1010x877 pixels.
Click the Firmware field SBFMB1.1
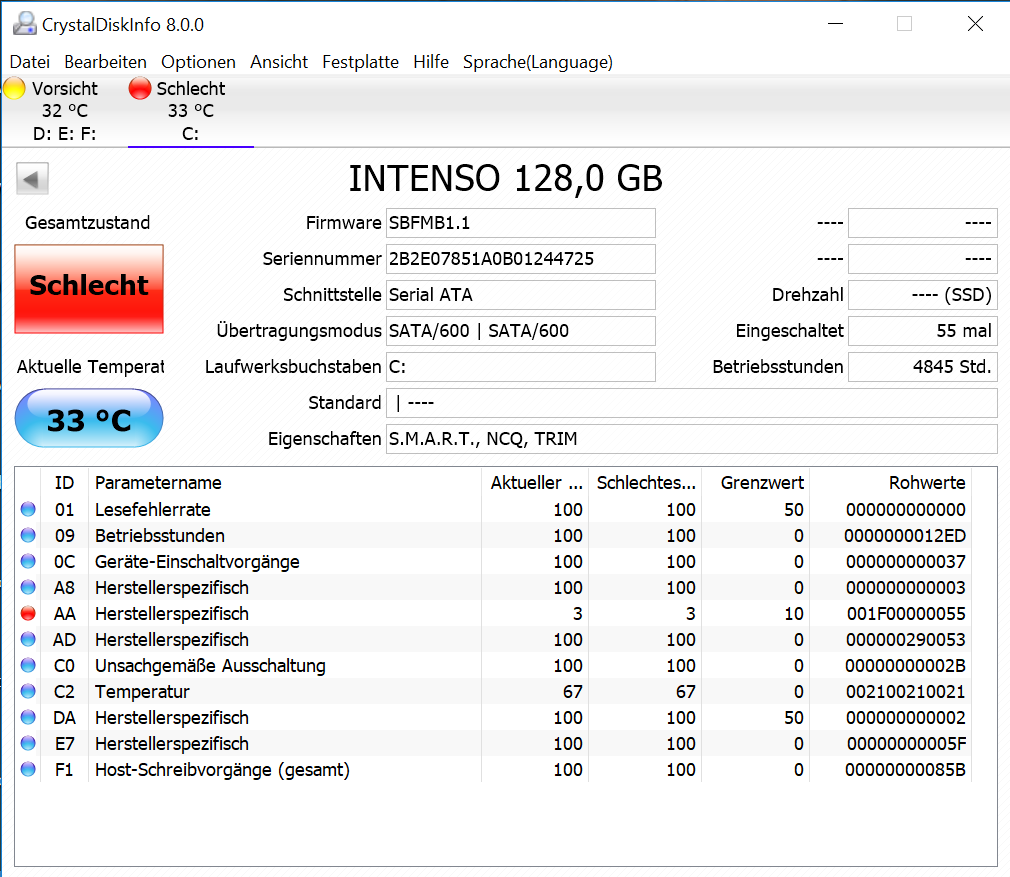[520, 223]
